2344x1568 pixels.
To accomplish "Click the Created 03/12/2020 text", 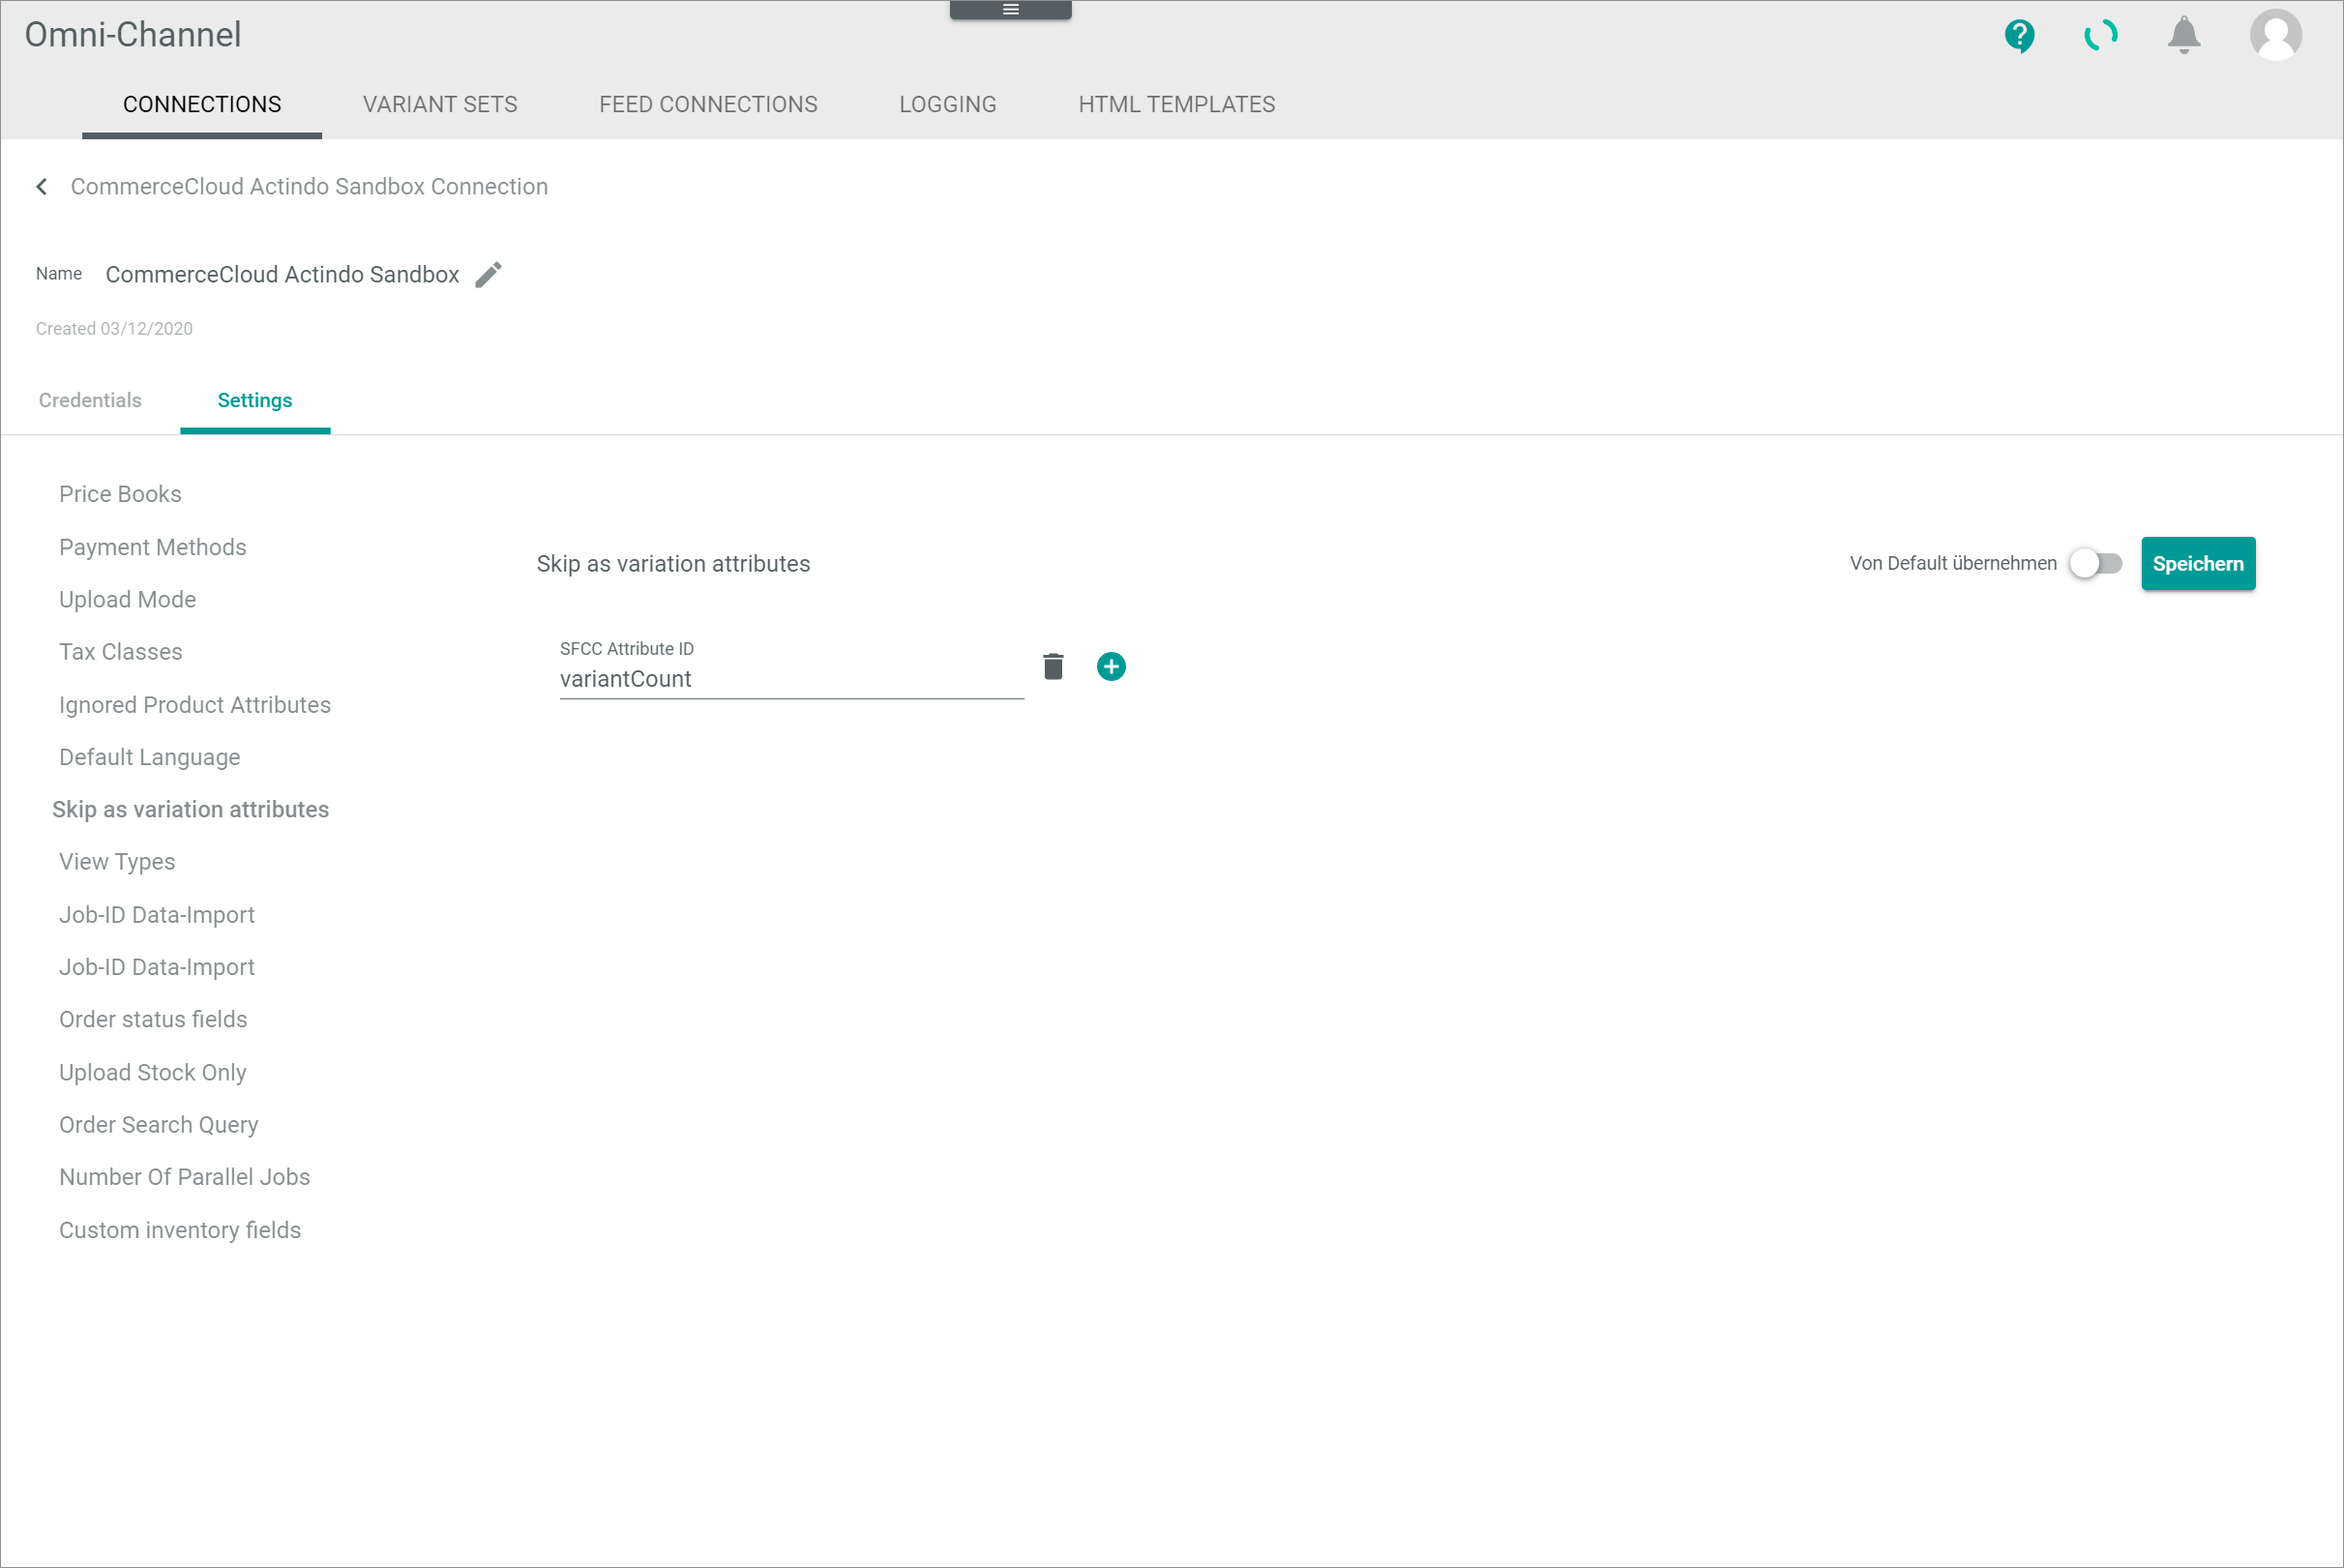I will pos(114,329).
